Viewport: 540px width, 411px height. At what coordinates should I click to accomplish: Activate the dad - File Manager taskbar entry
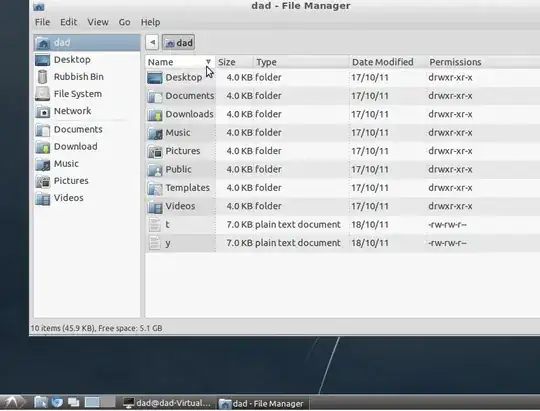pos(262,403)
